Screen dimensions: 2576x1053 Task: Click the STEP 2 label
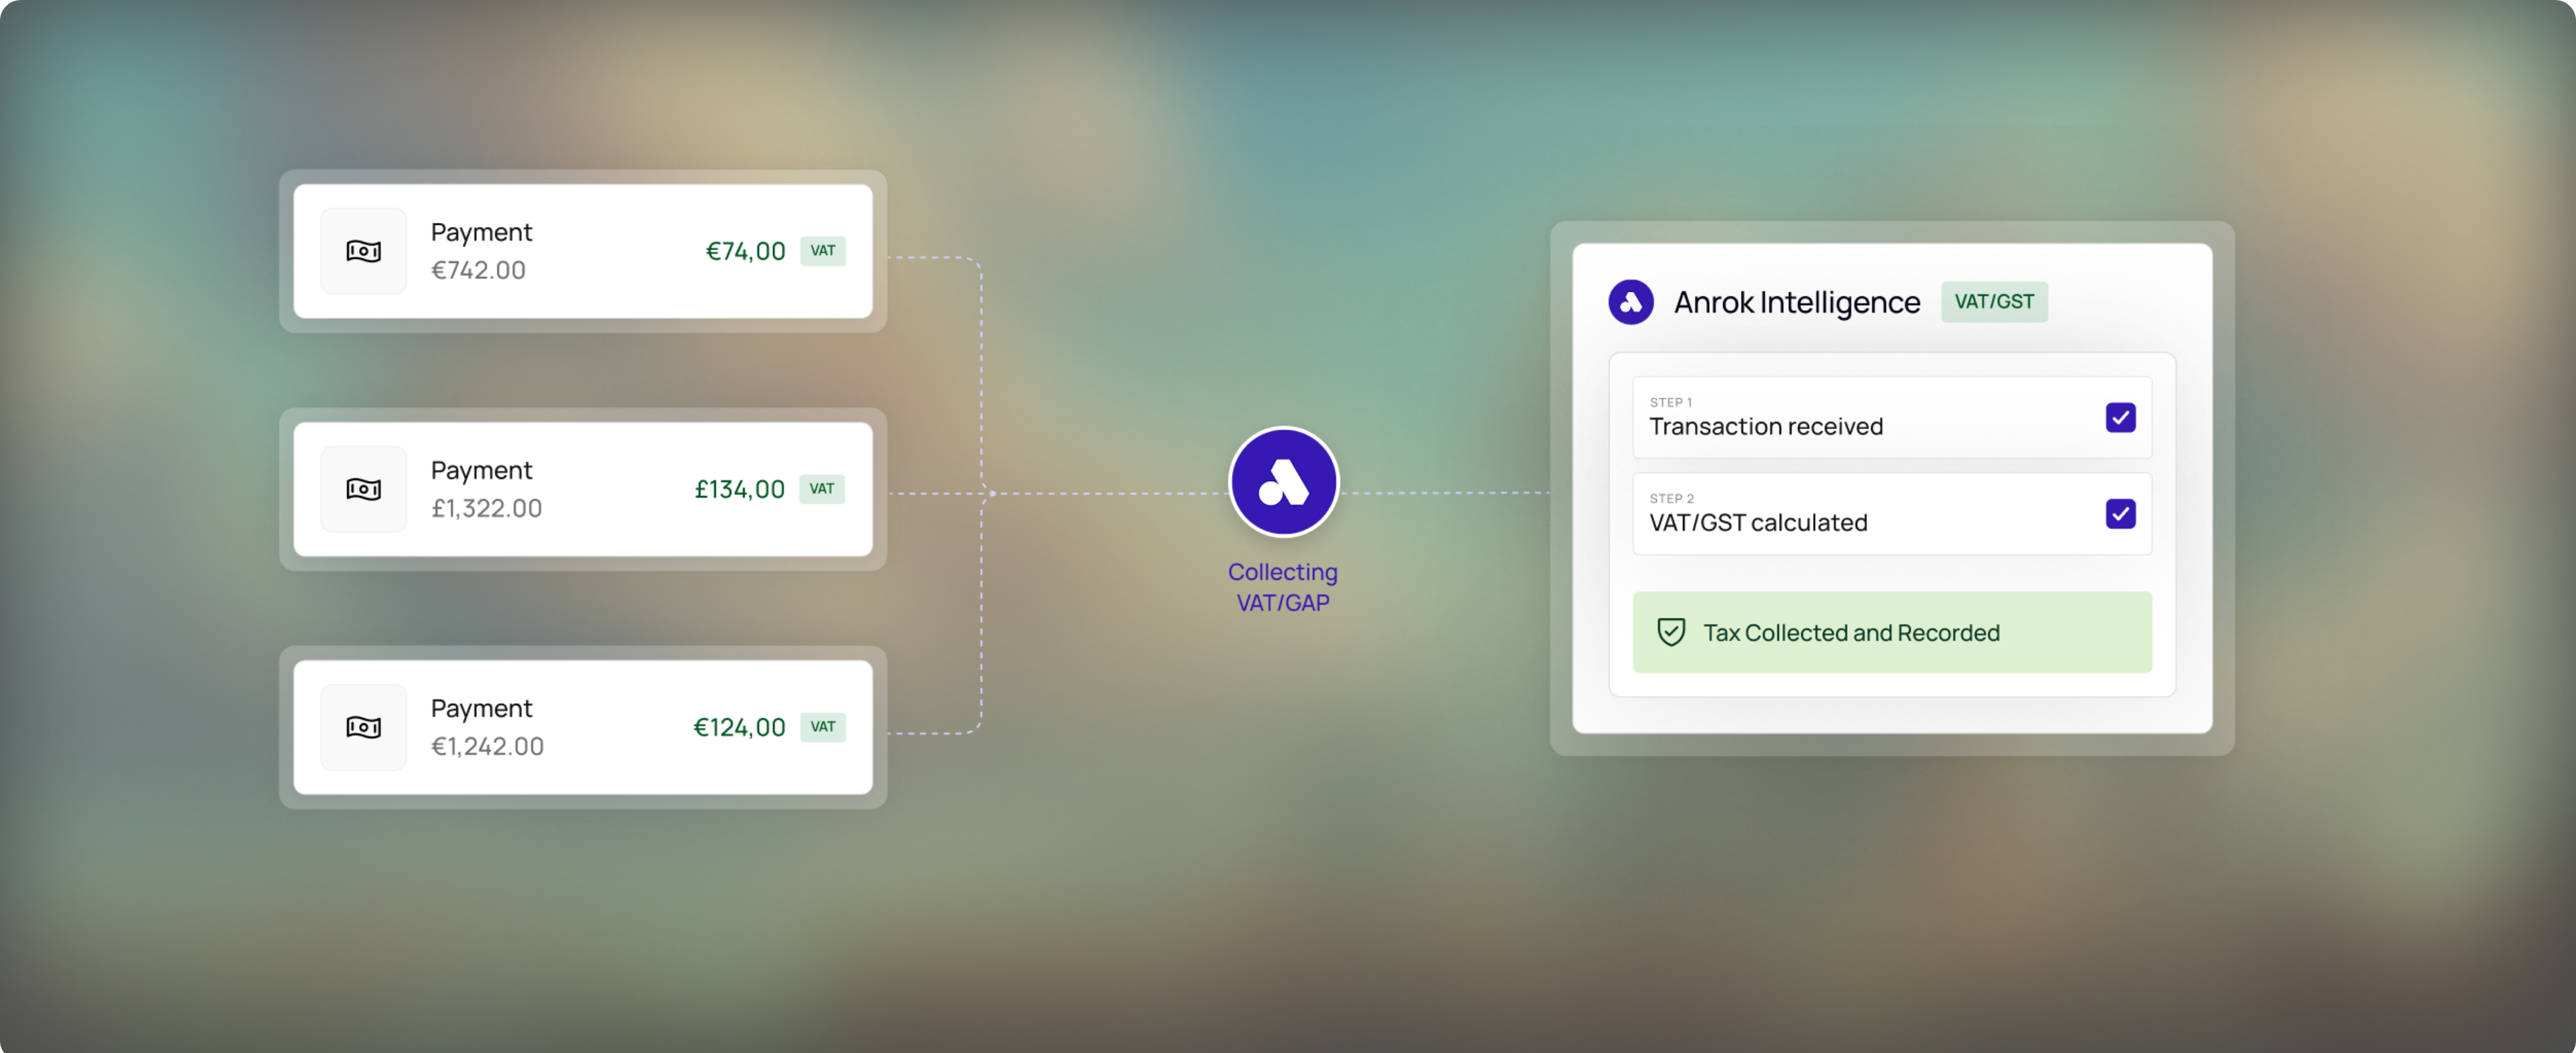1672,498
